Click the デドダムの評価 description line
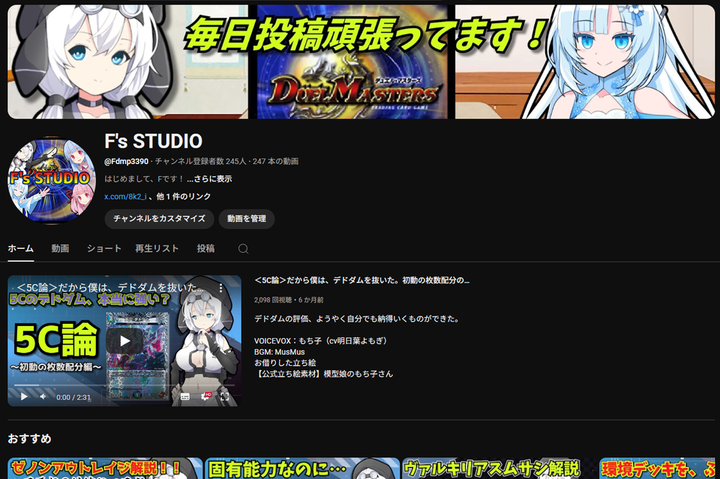The height and width of the screenshot is (479, 720). point(357,319)
